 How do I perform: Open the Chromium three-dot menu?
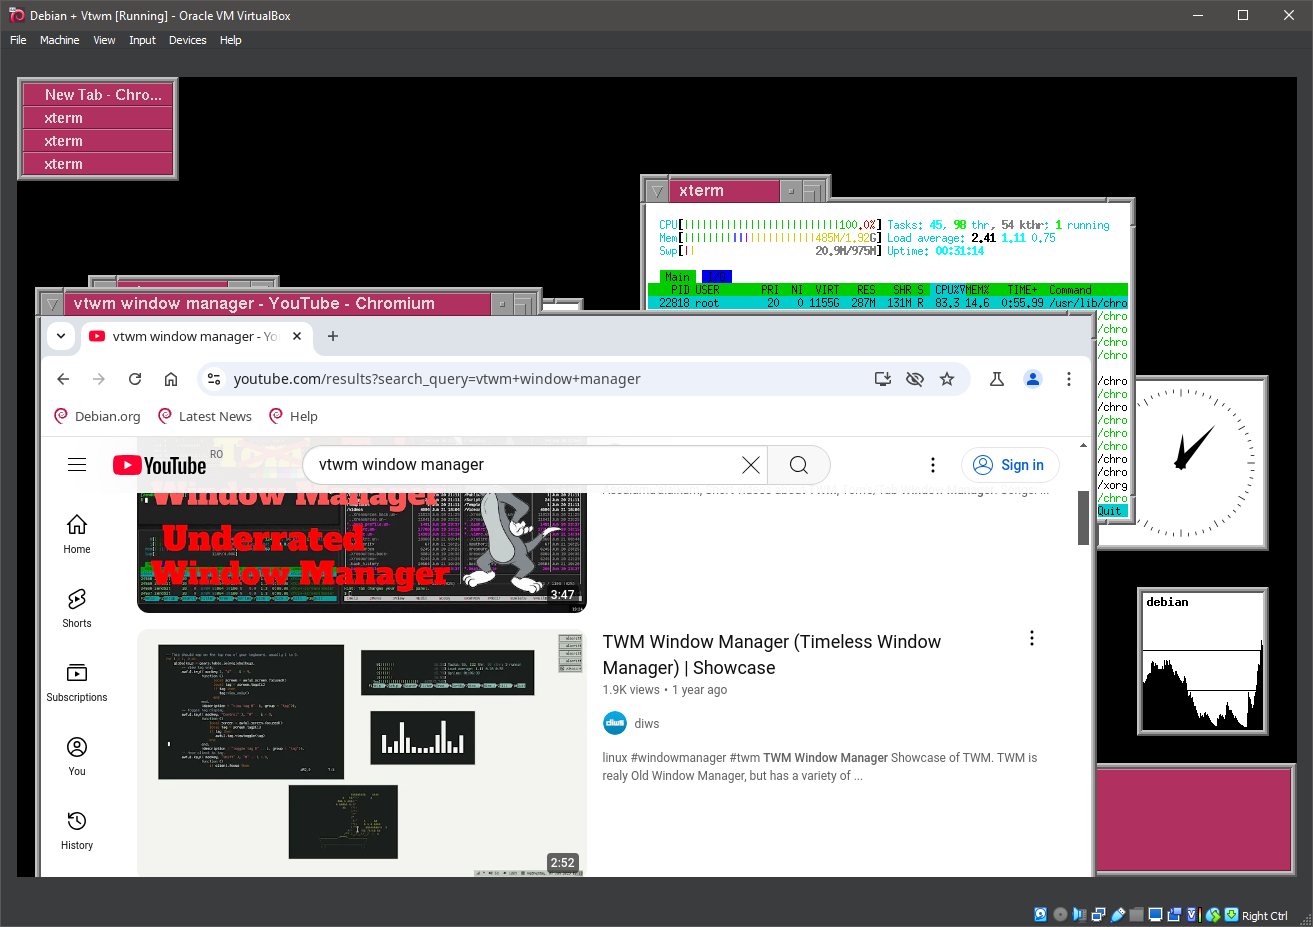tap(1069, 379)
